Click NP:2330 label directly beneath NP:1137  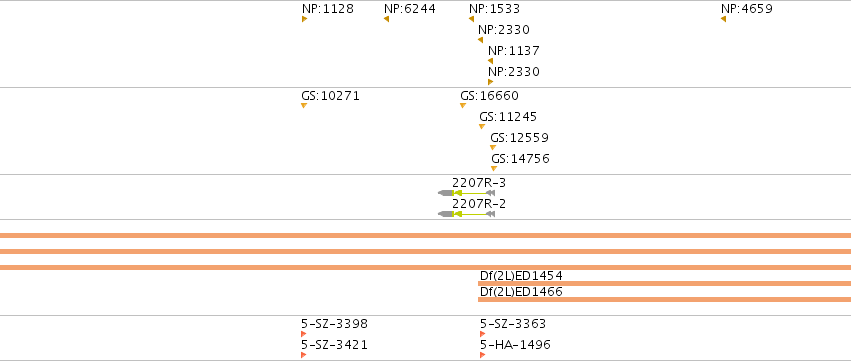(x=513, y=72)
